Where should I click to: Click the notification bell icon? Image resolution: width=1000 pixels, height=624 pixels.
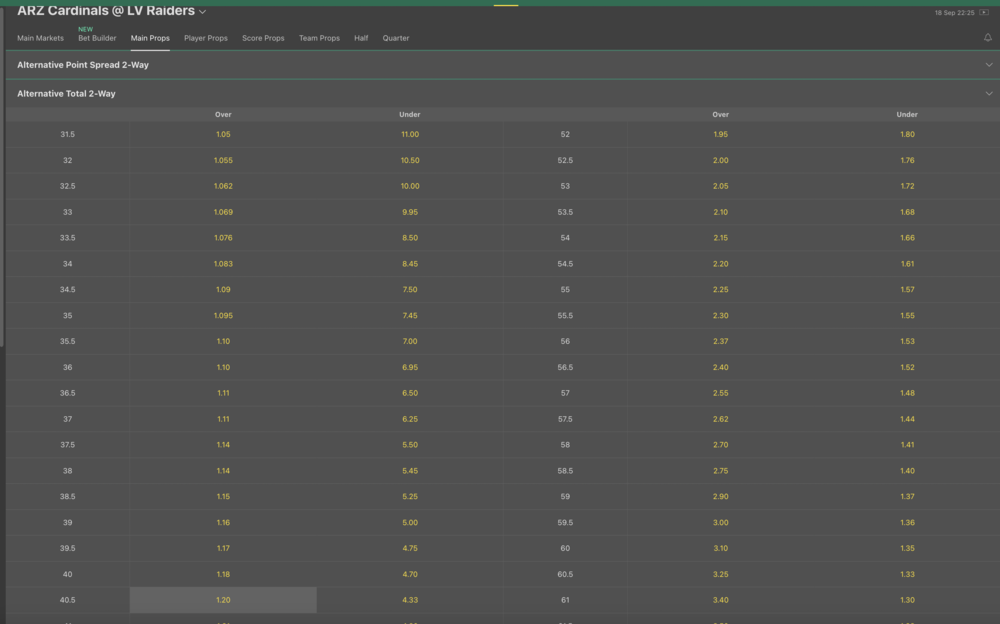click(988, 38)
